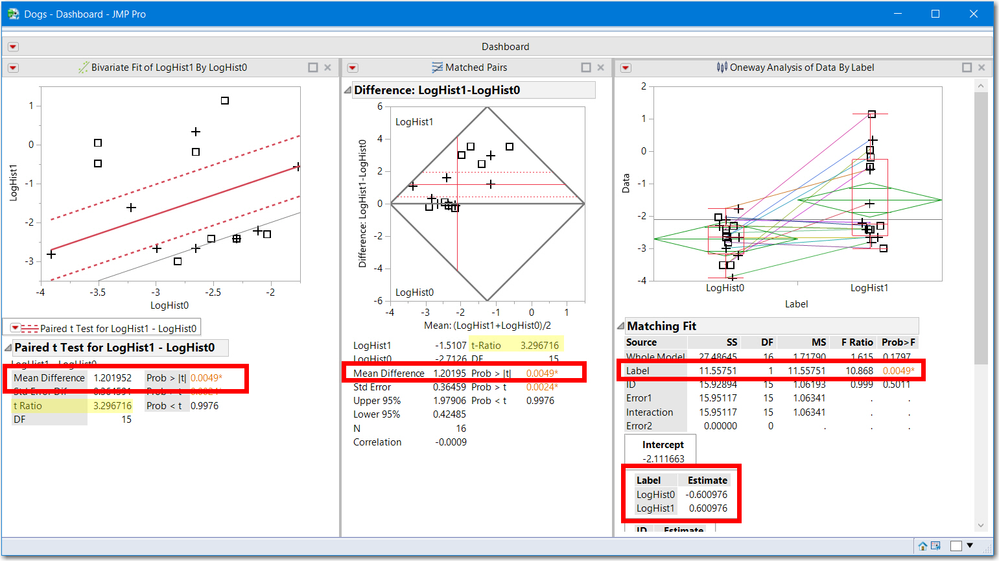This screenshot has height=561, width=999.
Task: Click the Upper 95% value 1.97906
Action: (450, 401)
